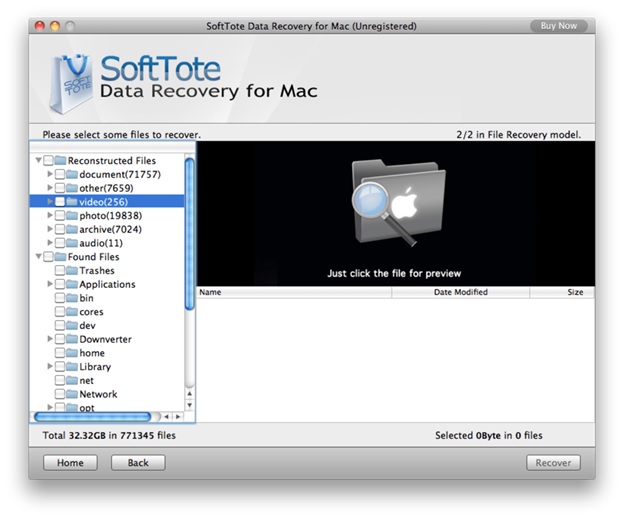Image resolution: width=624 pixels, height=519 pixels.
Task: Go to the Home screen
Action: (x=70, y=462)
